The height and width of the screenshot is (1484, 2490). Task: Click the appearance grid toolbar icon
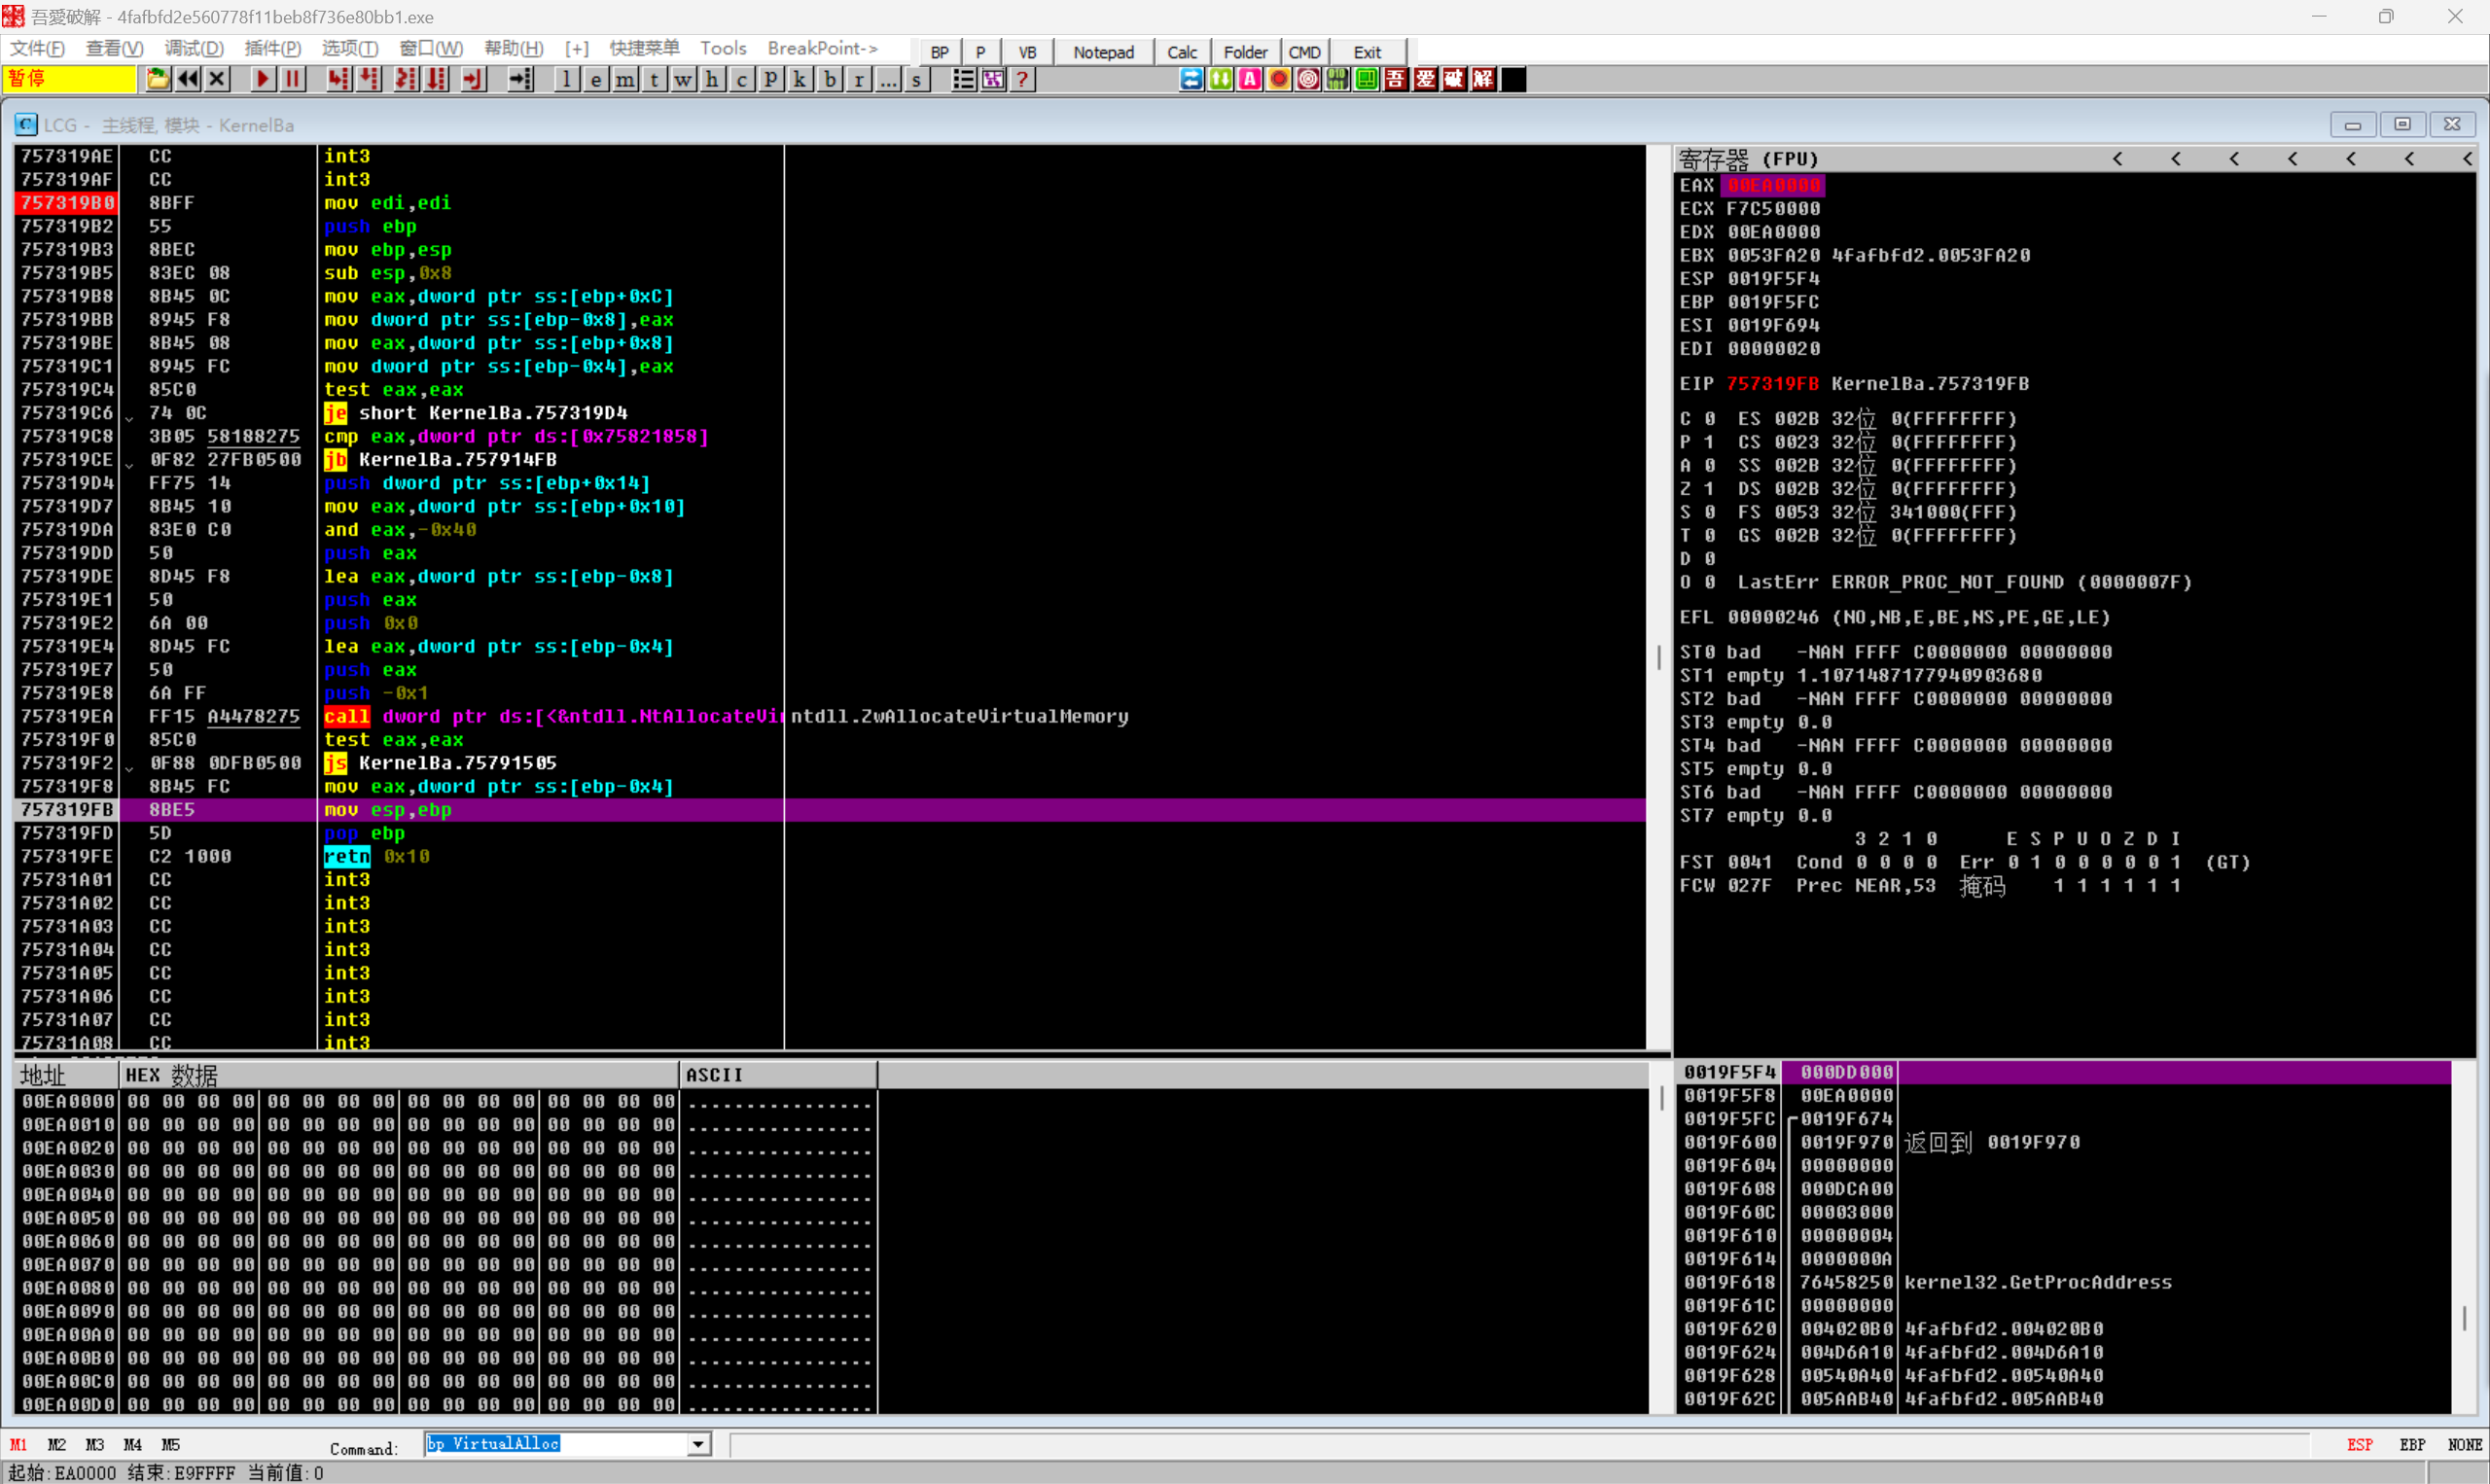pos(993,79)
